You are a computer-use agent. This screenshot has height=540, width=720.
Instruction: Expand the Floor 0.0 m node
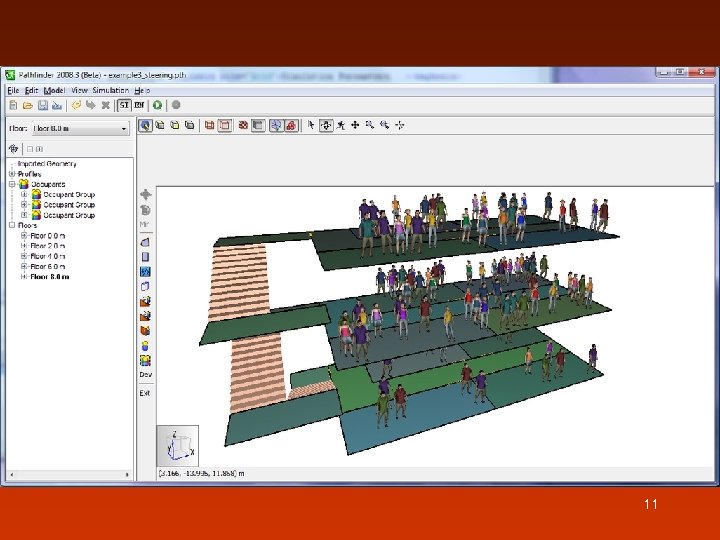pos(24,236)
